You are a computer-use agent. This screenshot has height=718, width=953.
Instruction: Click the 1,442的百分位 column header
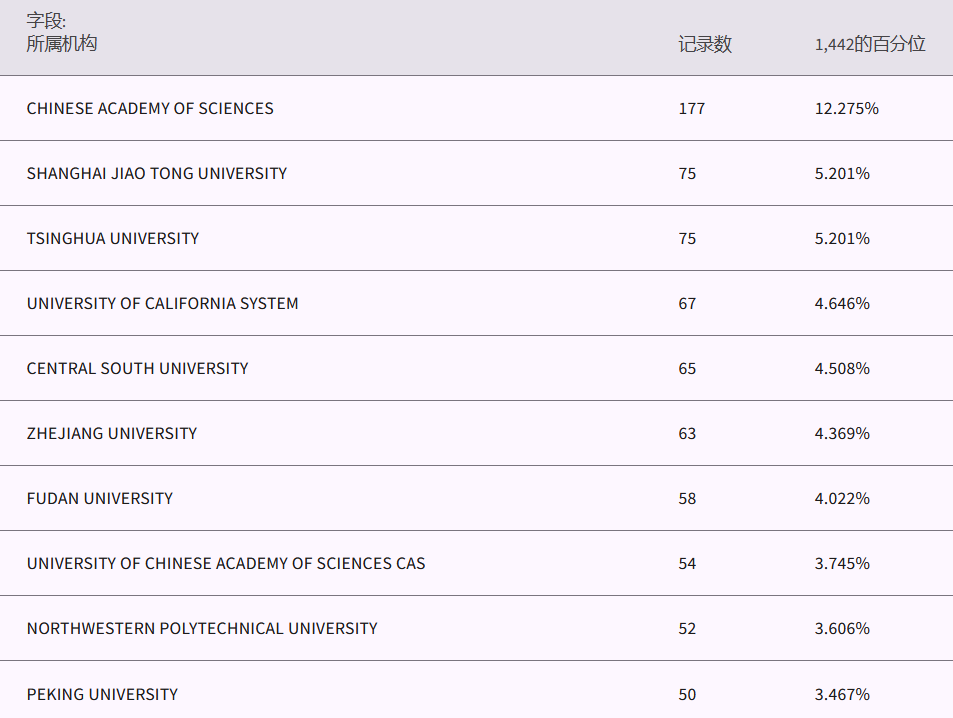click(x=870, y=44)
